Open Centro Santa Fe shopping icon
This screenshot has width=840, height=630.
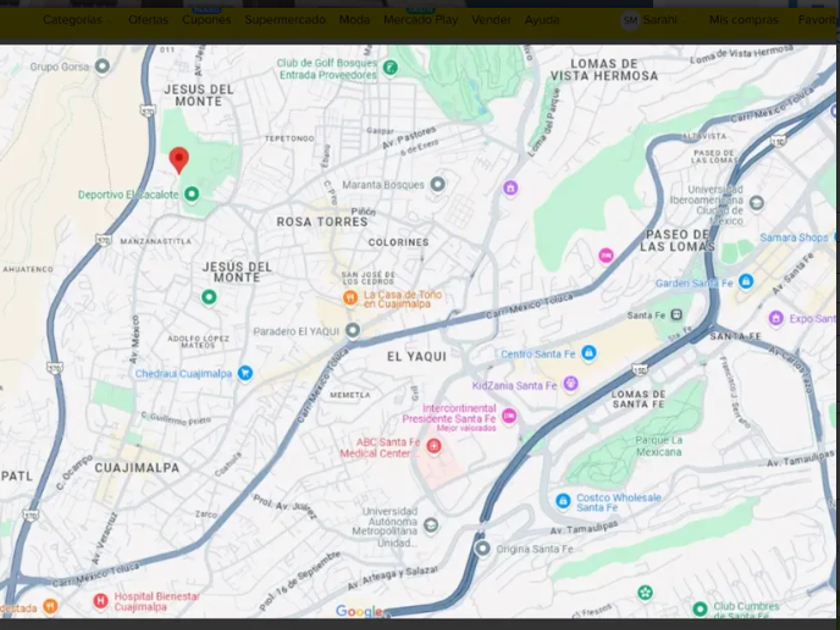point(589,353)
